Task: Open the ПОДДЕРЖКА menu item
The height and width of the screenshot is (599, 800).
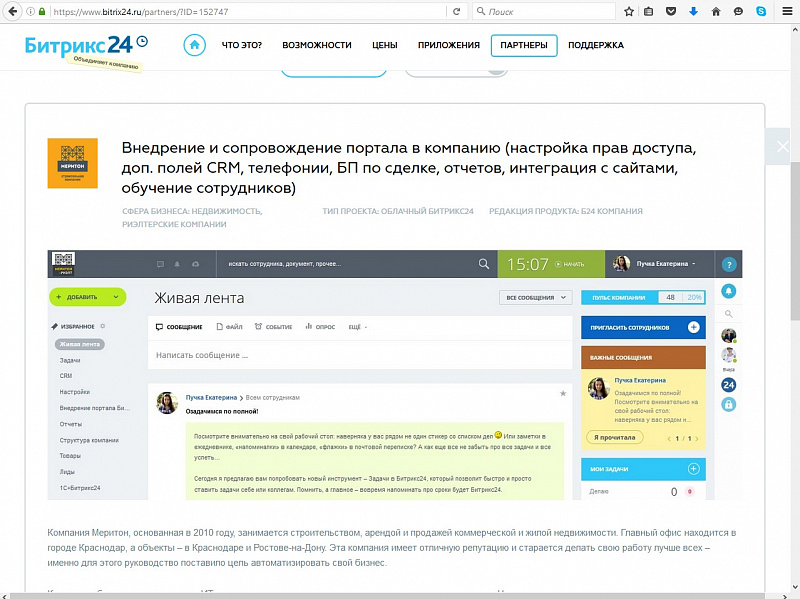Action: coord(596,45)
